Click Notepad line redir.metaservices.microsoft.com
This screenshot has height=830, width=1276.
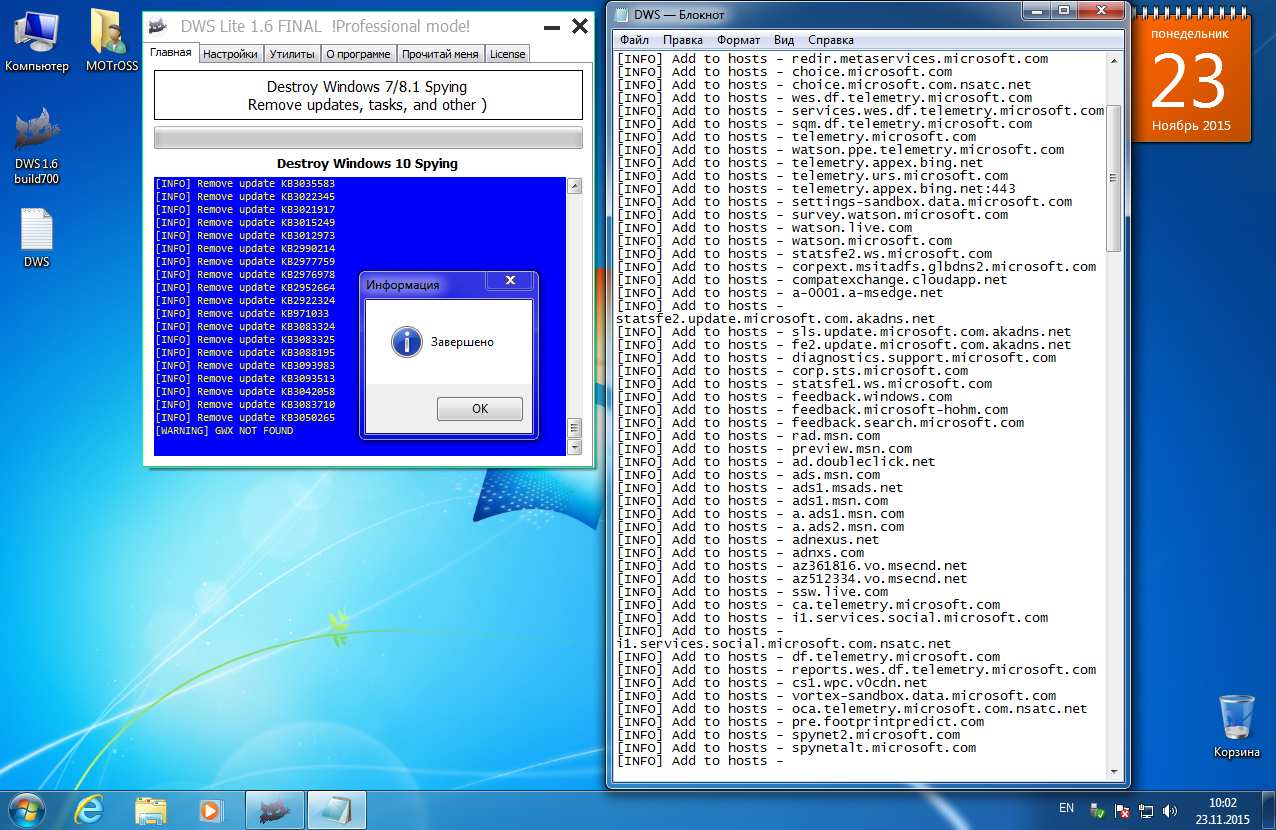point(832,59)
